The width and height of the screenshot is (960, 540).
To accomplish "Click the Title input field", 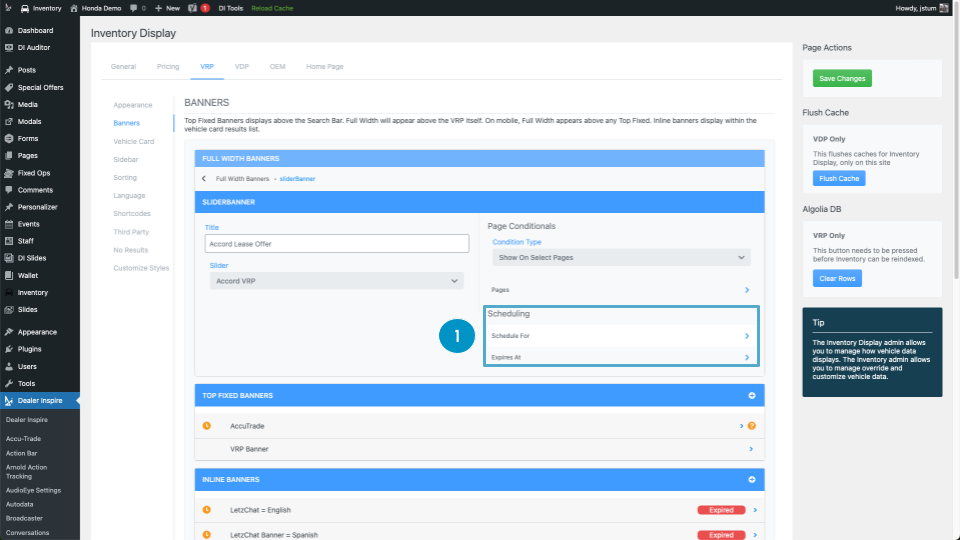I will [x=337, y=244].
